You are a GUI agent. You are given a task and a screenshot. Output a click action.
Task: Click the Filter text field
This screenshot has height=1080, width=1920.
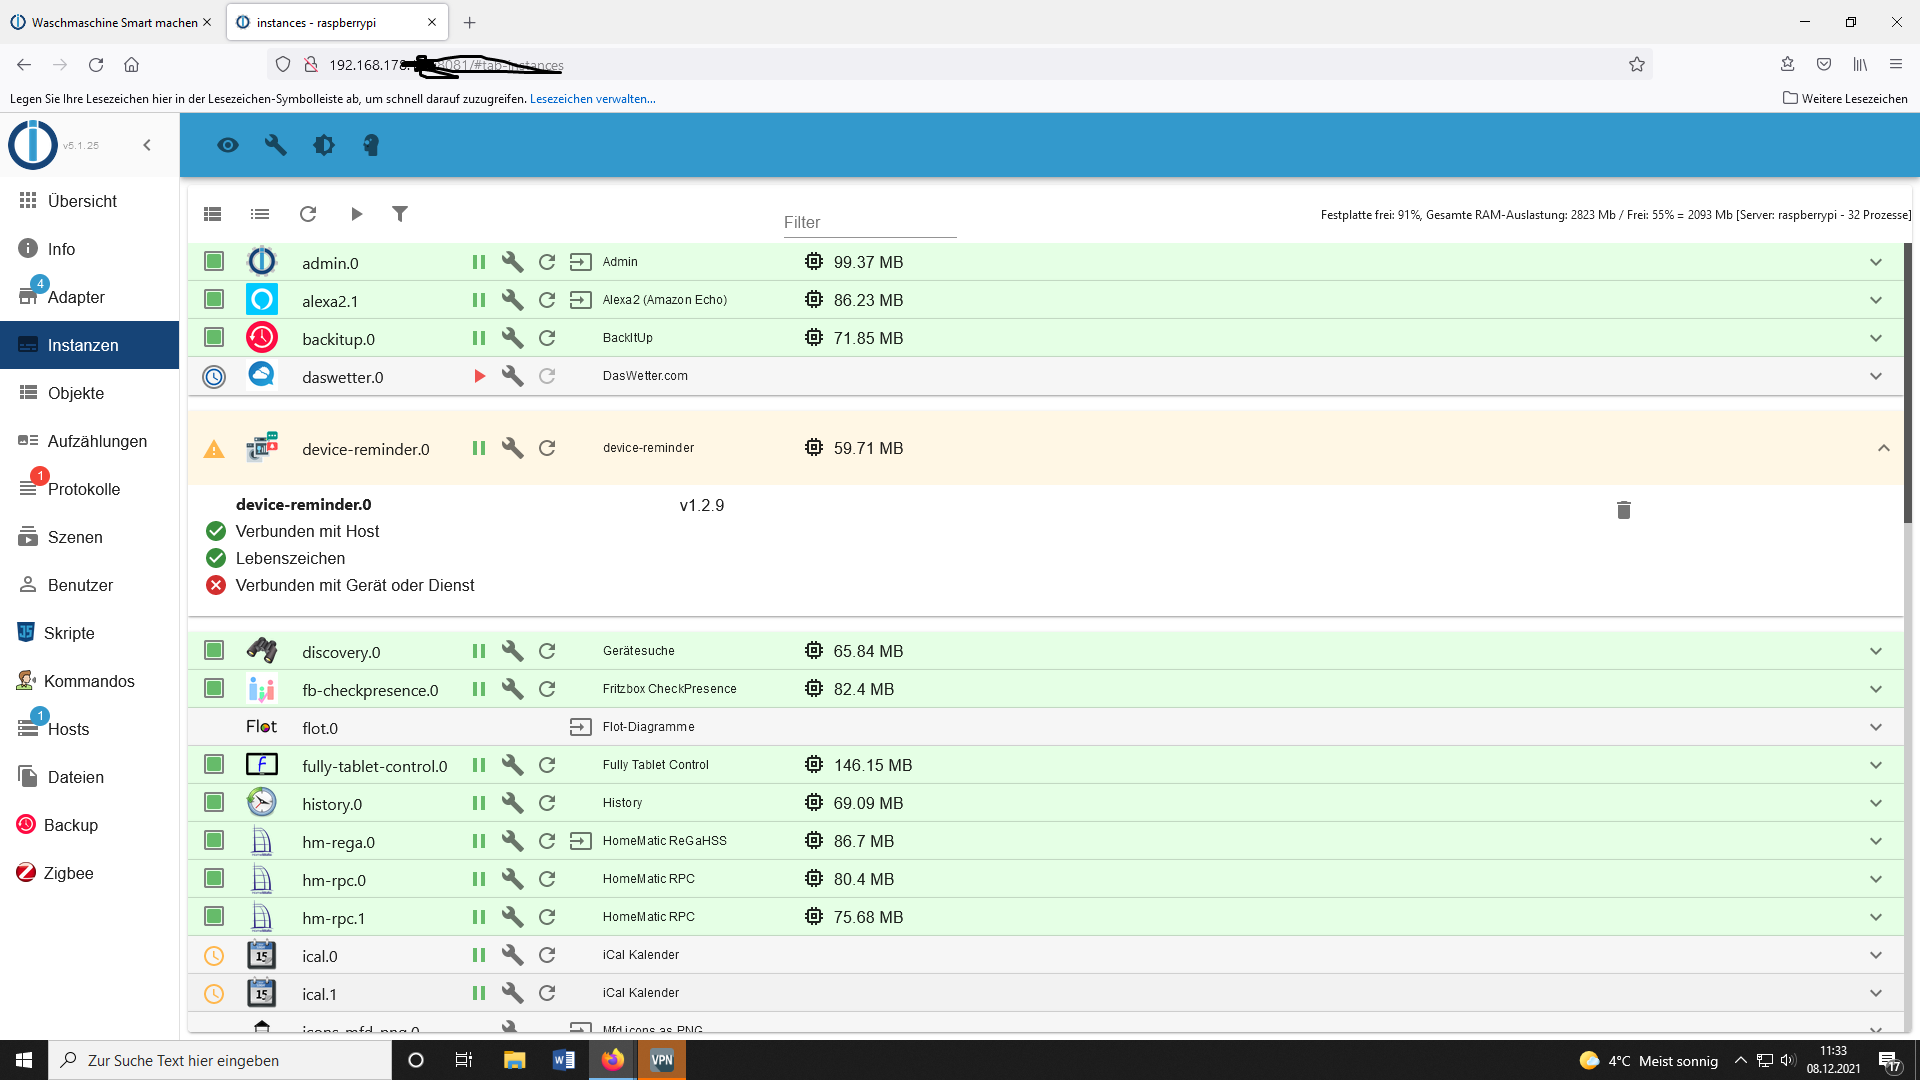coord(869,222)
